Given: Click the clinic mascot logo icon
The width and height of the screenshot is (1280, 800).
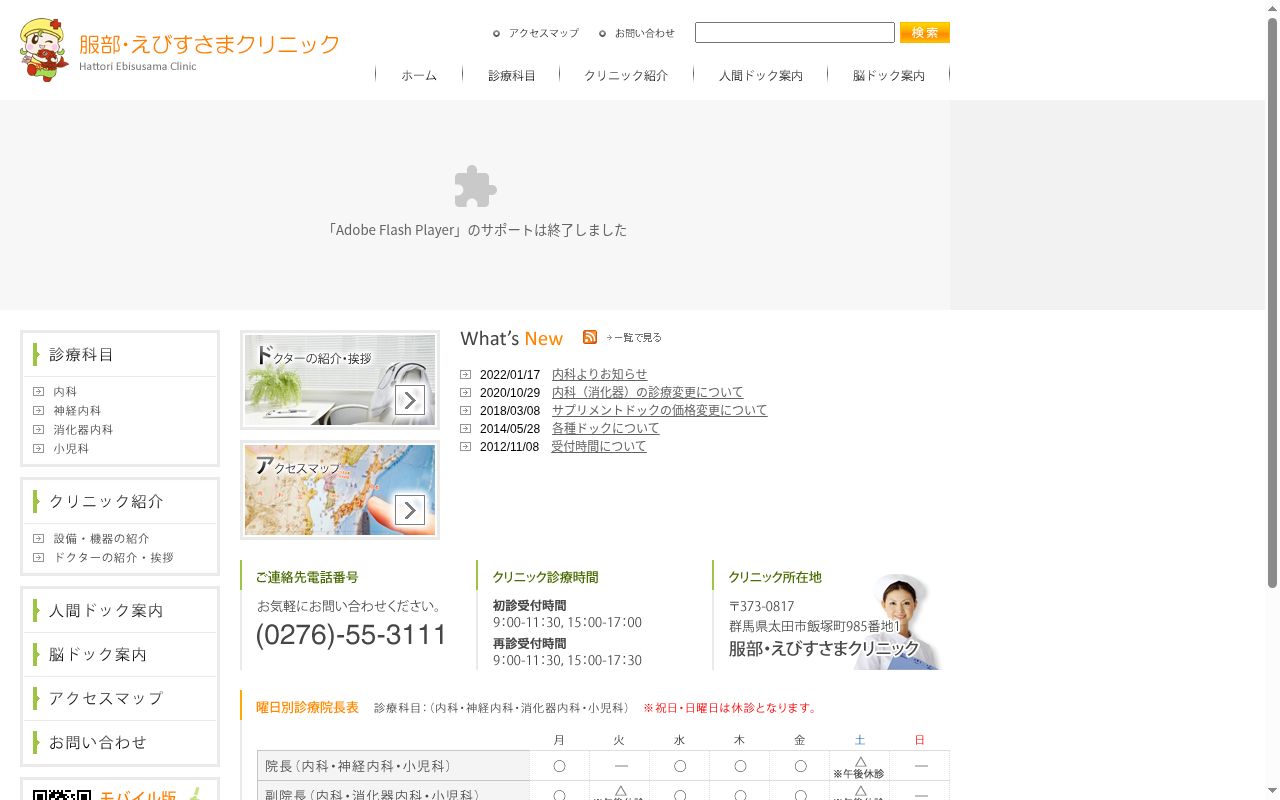Looking at the screenshot, I should 44,49.
